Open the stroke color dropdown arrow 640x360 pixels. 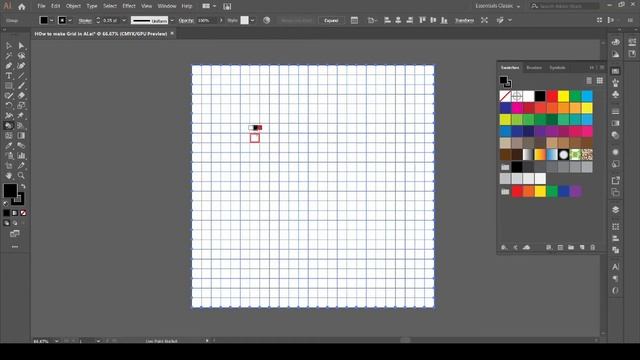pyautogui.click(x=70, y=20)
